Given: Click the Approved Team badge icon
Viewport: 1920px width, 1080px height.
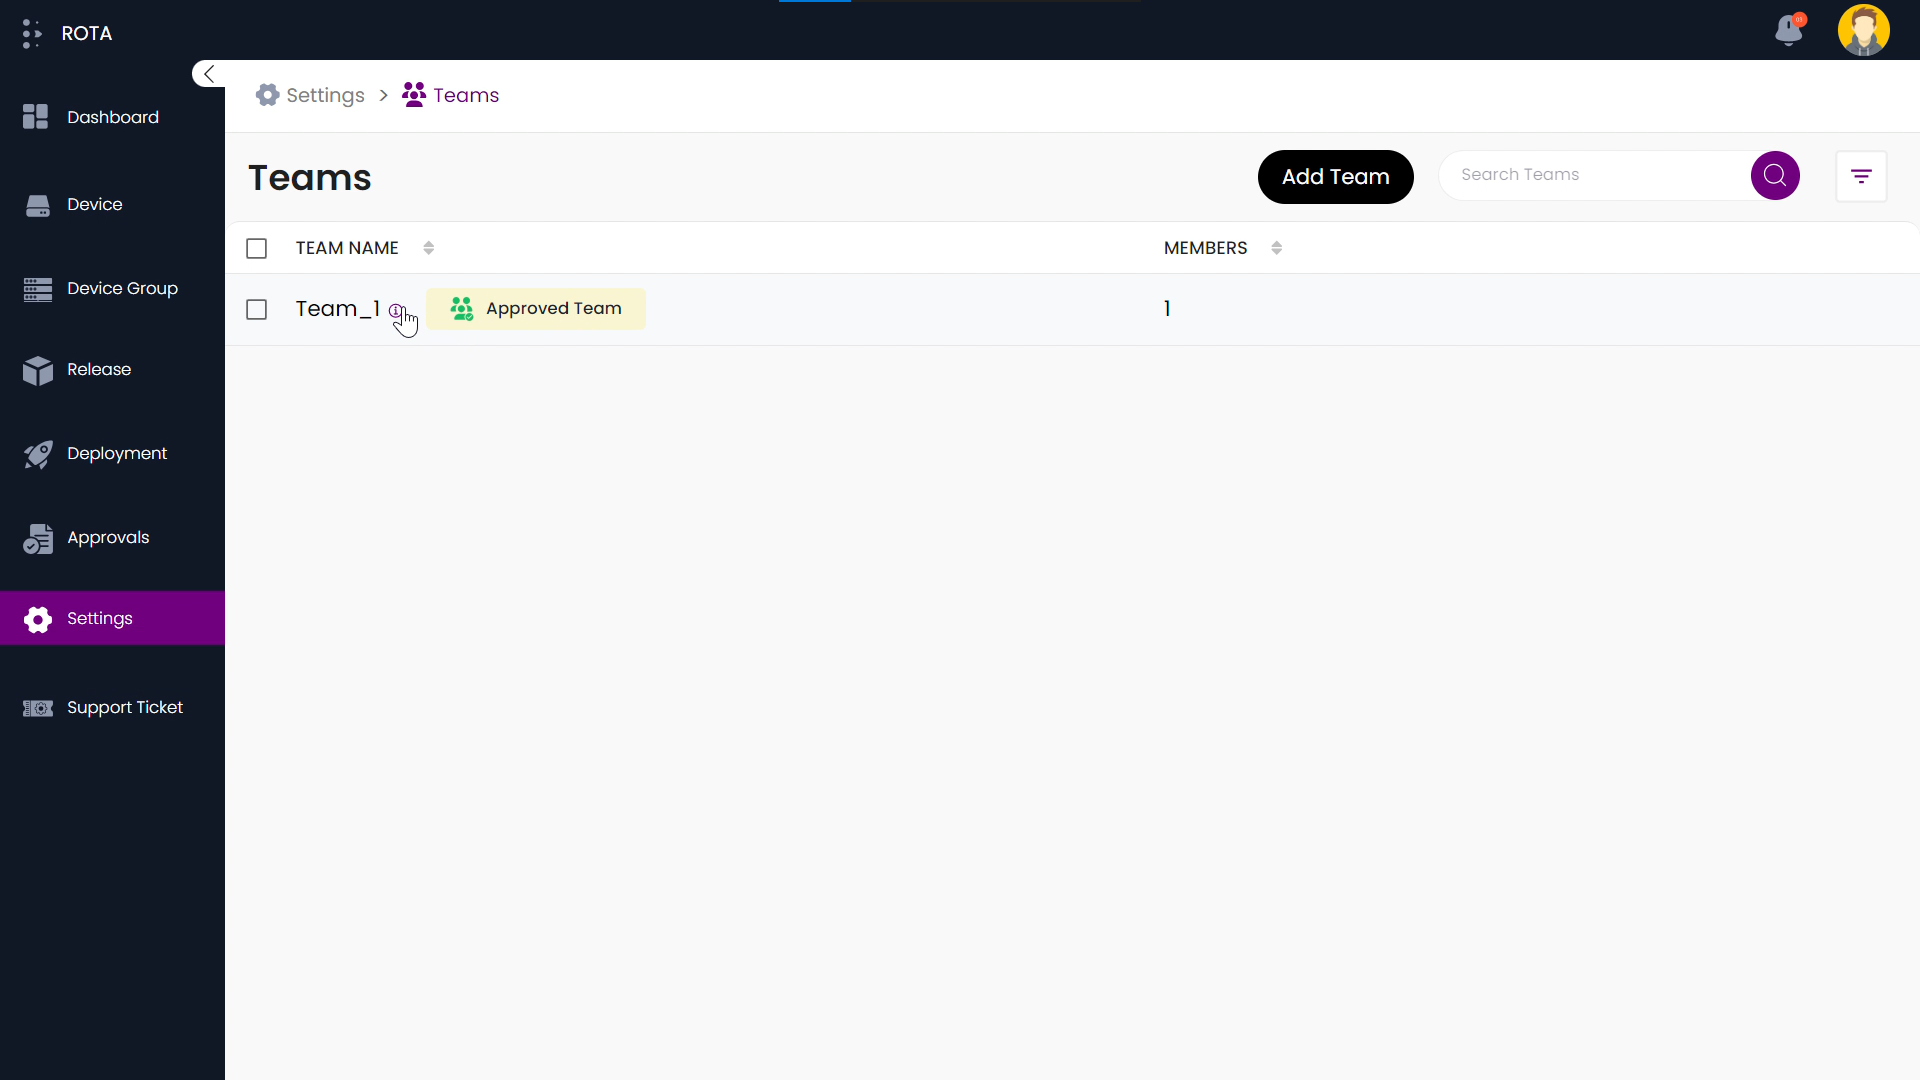Looking at the screenshot, I should [462, 309].
